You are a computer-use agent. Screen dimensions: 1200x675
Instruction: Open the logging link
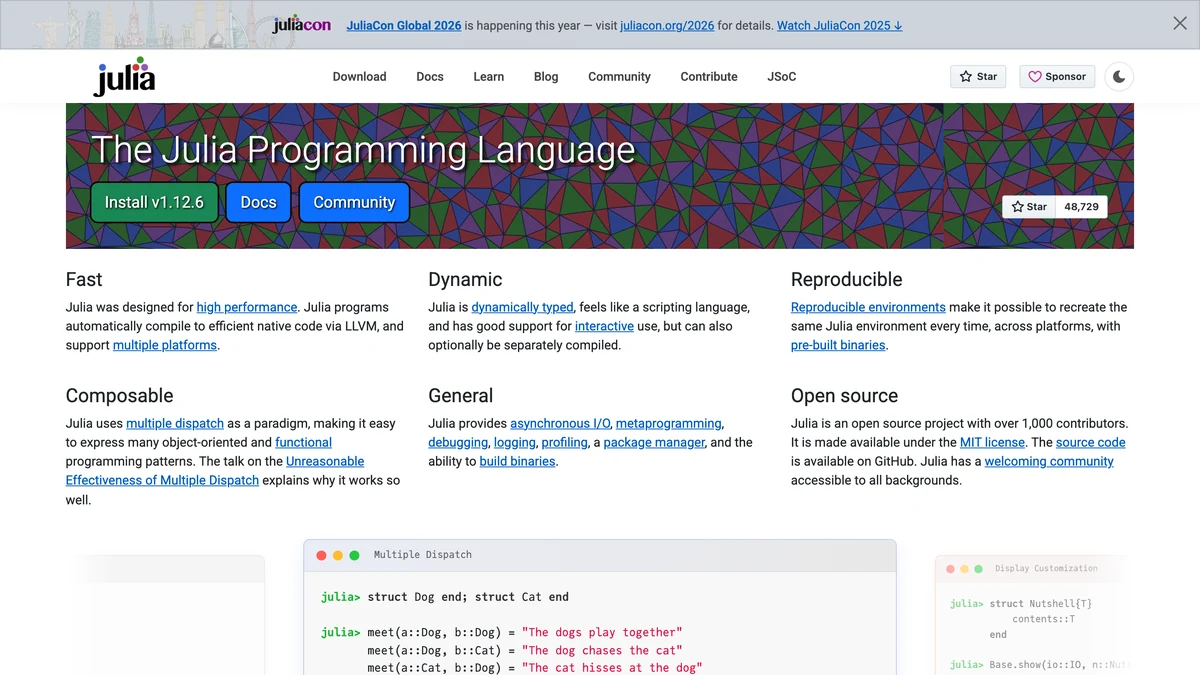pyautogui.click(x=515, y=442)
